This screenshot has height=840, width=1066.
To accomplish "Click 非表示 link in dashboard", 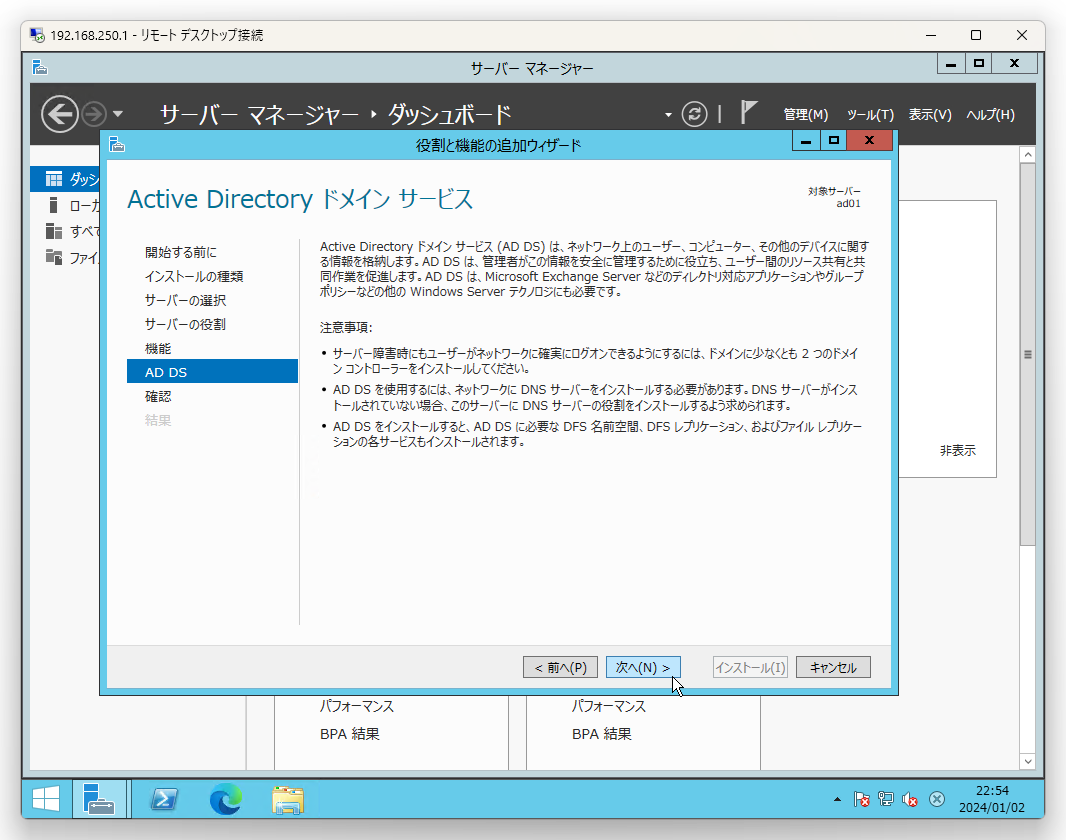I will click(x=957, y=451).
